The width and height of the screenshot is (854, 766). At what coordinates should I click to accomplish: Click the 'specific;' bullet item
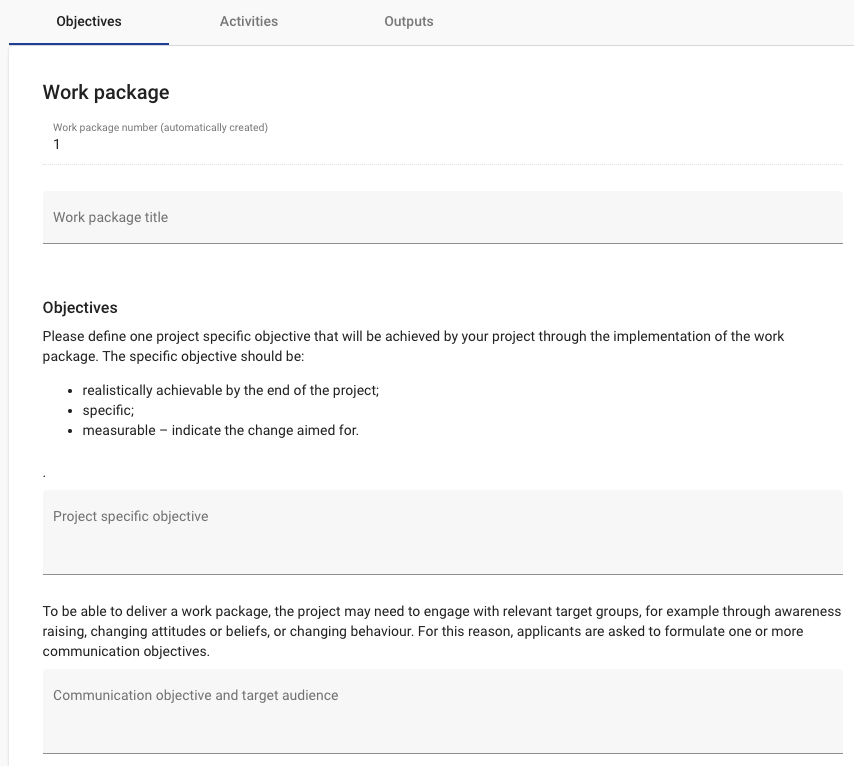[108, 411]
